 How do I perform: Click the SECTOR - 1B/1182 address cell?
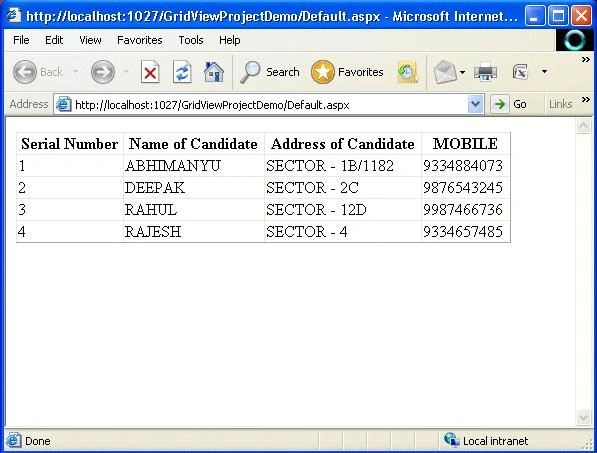coord(343,166)
